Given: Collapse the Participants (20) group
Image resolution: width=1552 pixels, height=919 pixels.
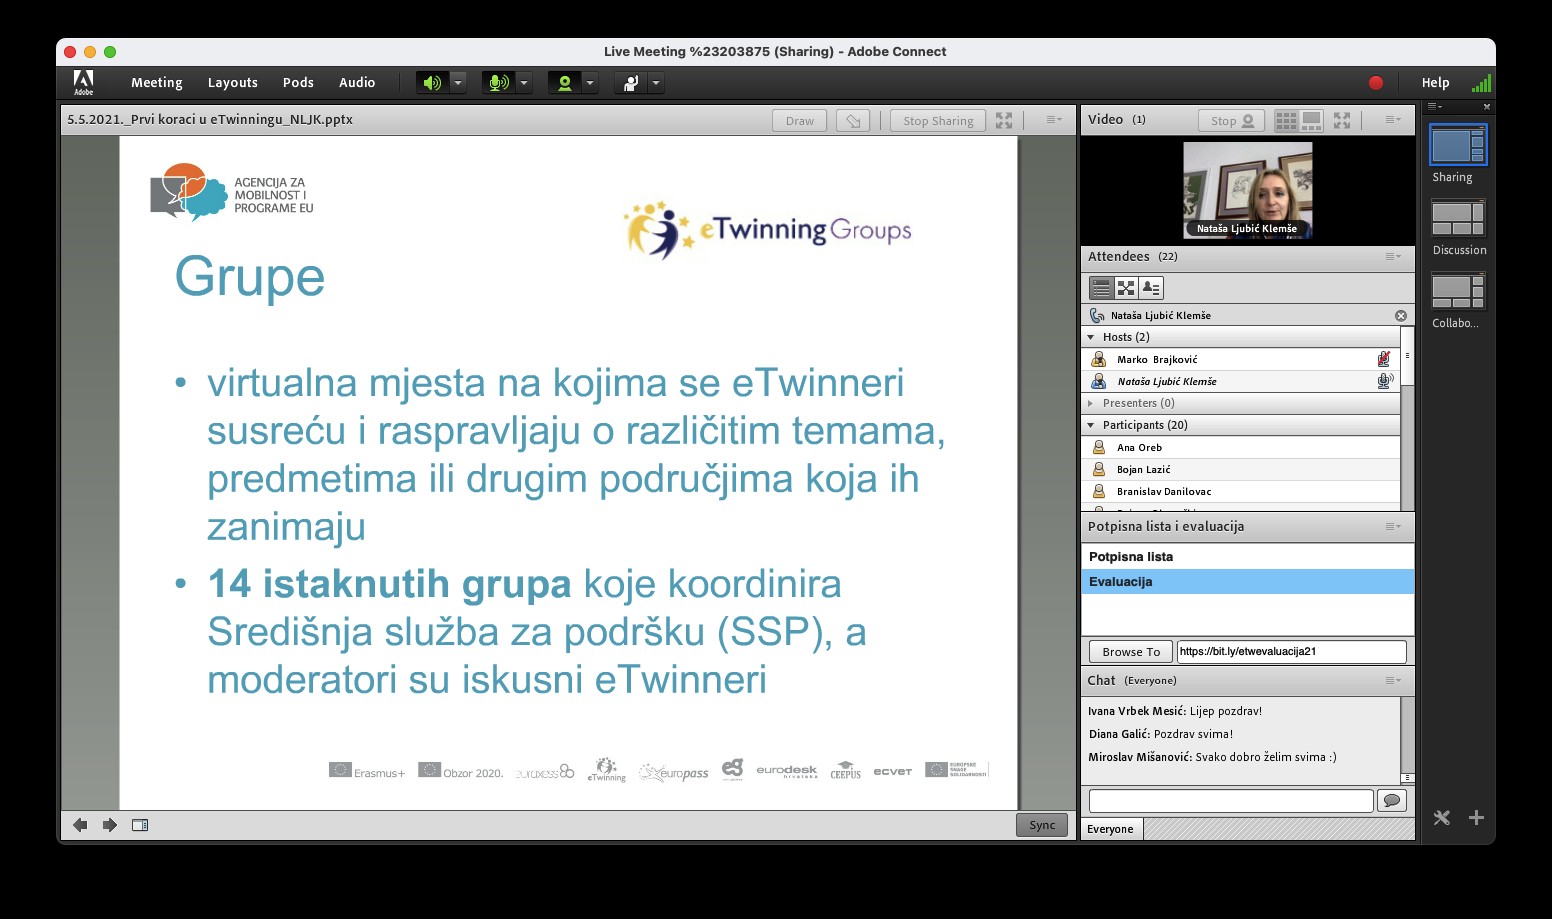Looking at the screenshot, I should (x=1091, y=425).
